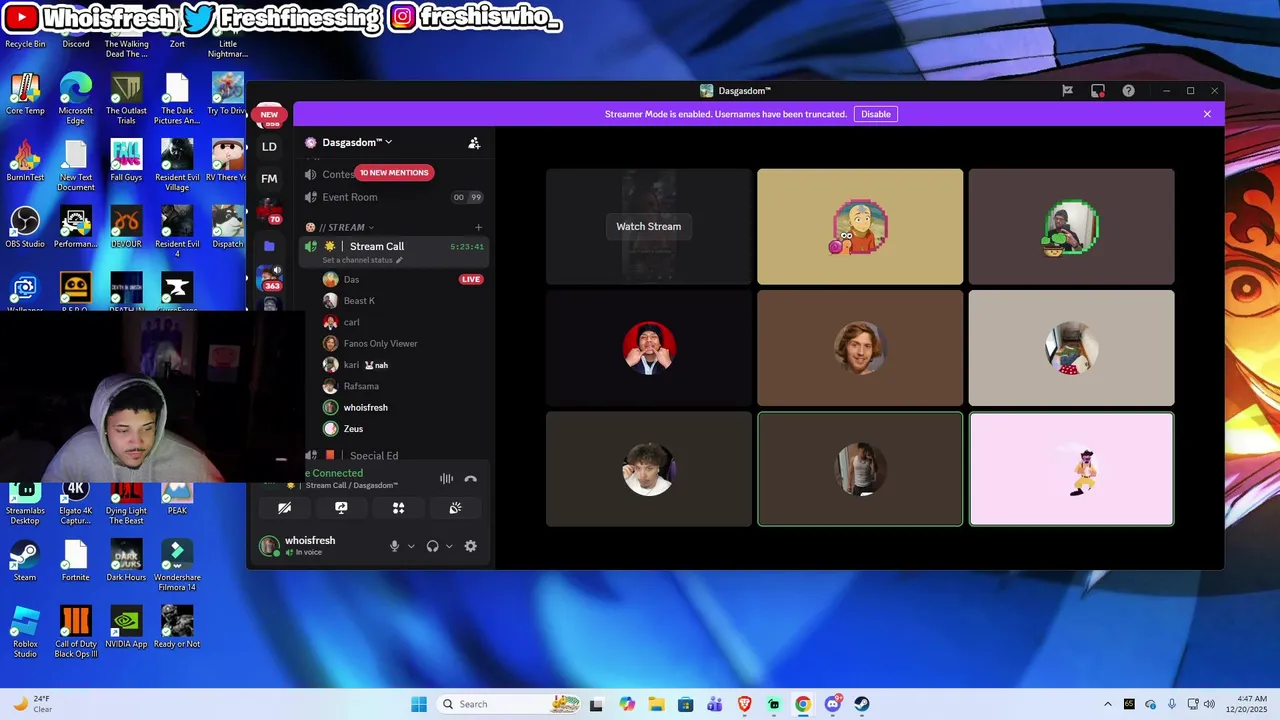Open the Fall Guys desktop shortcut
Screen dimensions: 1280x720
126,160
